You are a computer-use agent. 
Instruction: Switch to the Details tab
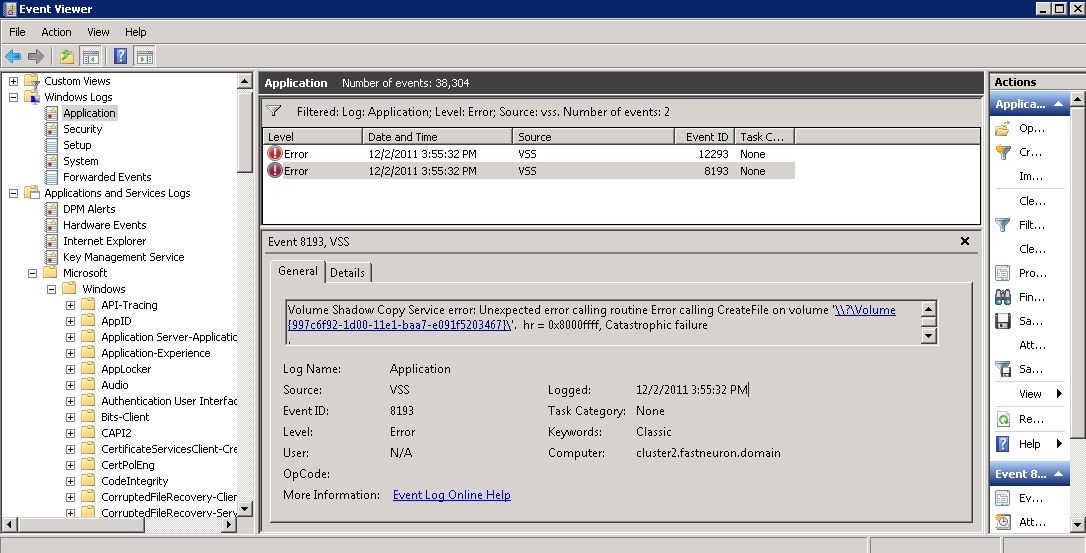point(347,272)
